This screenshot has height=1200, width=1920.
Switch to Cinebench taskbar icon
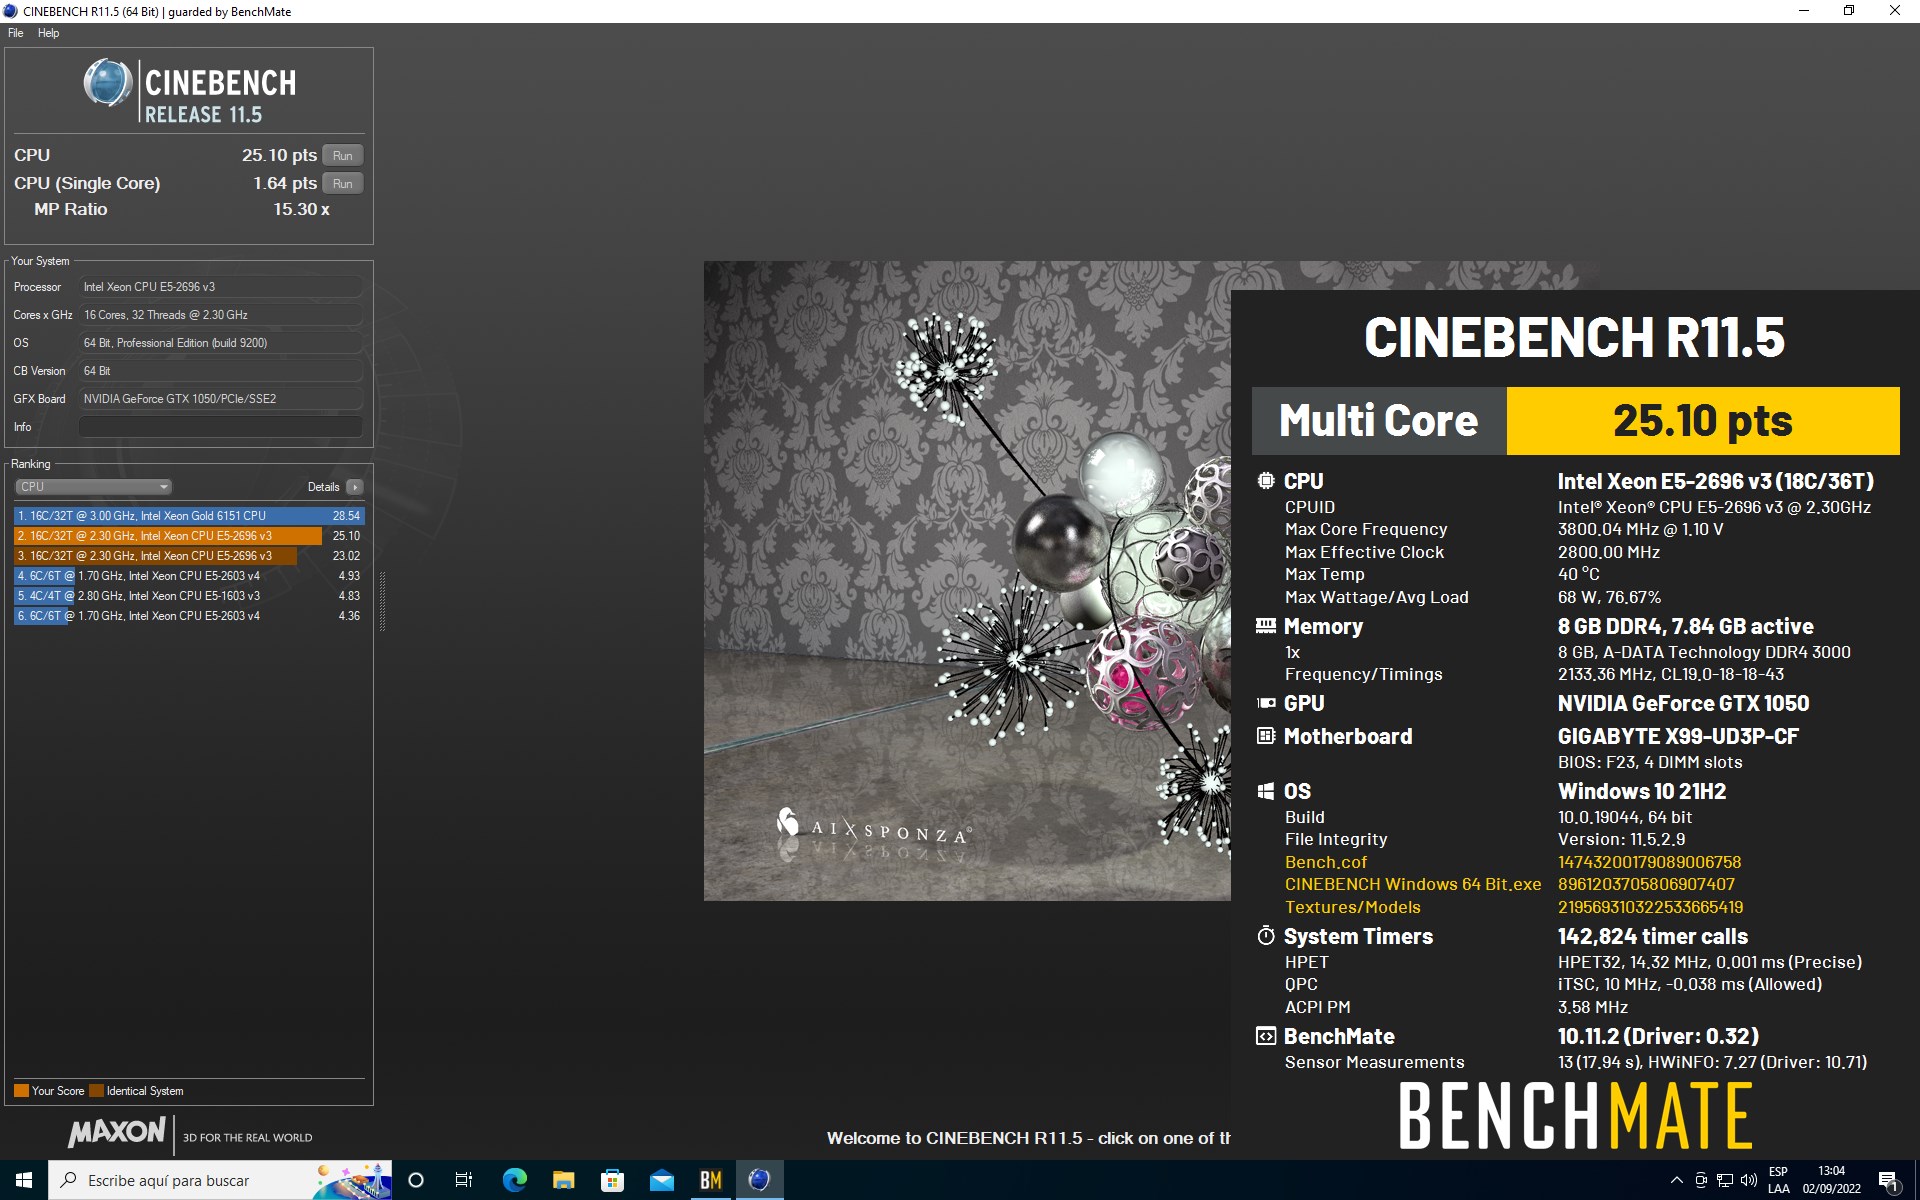(x=759, y=1180)
